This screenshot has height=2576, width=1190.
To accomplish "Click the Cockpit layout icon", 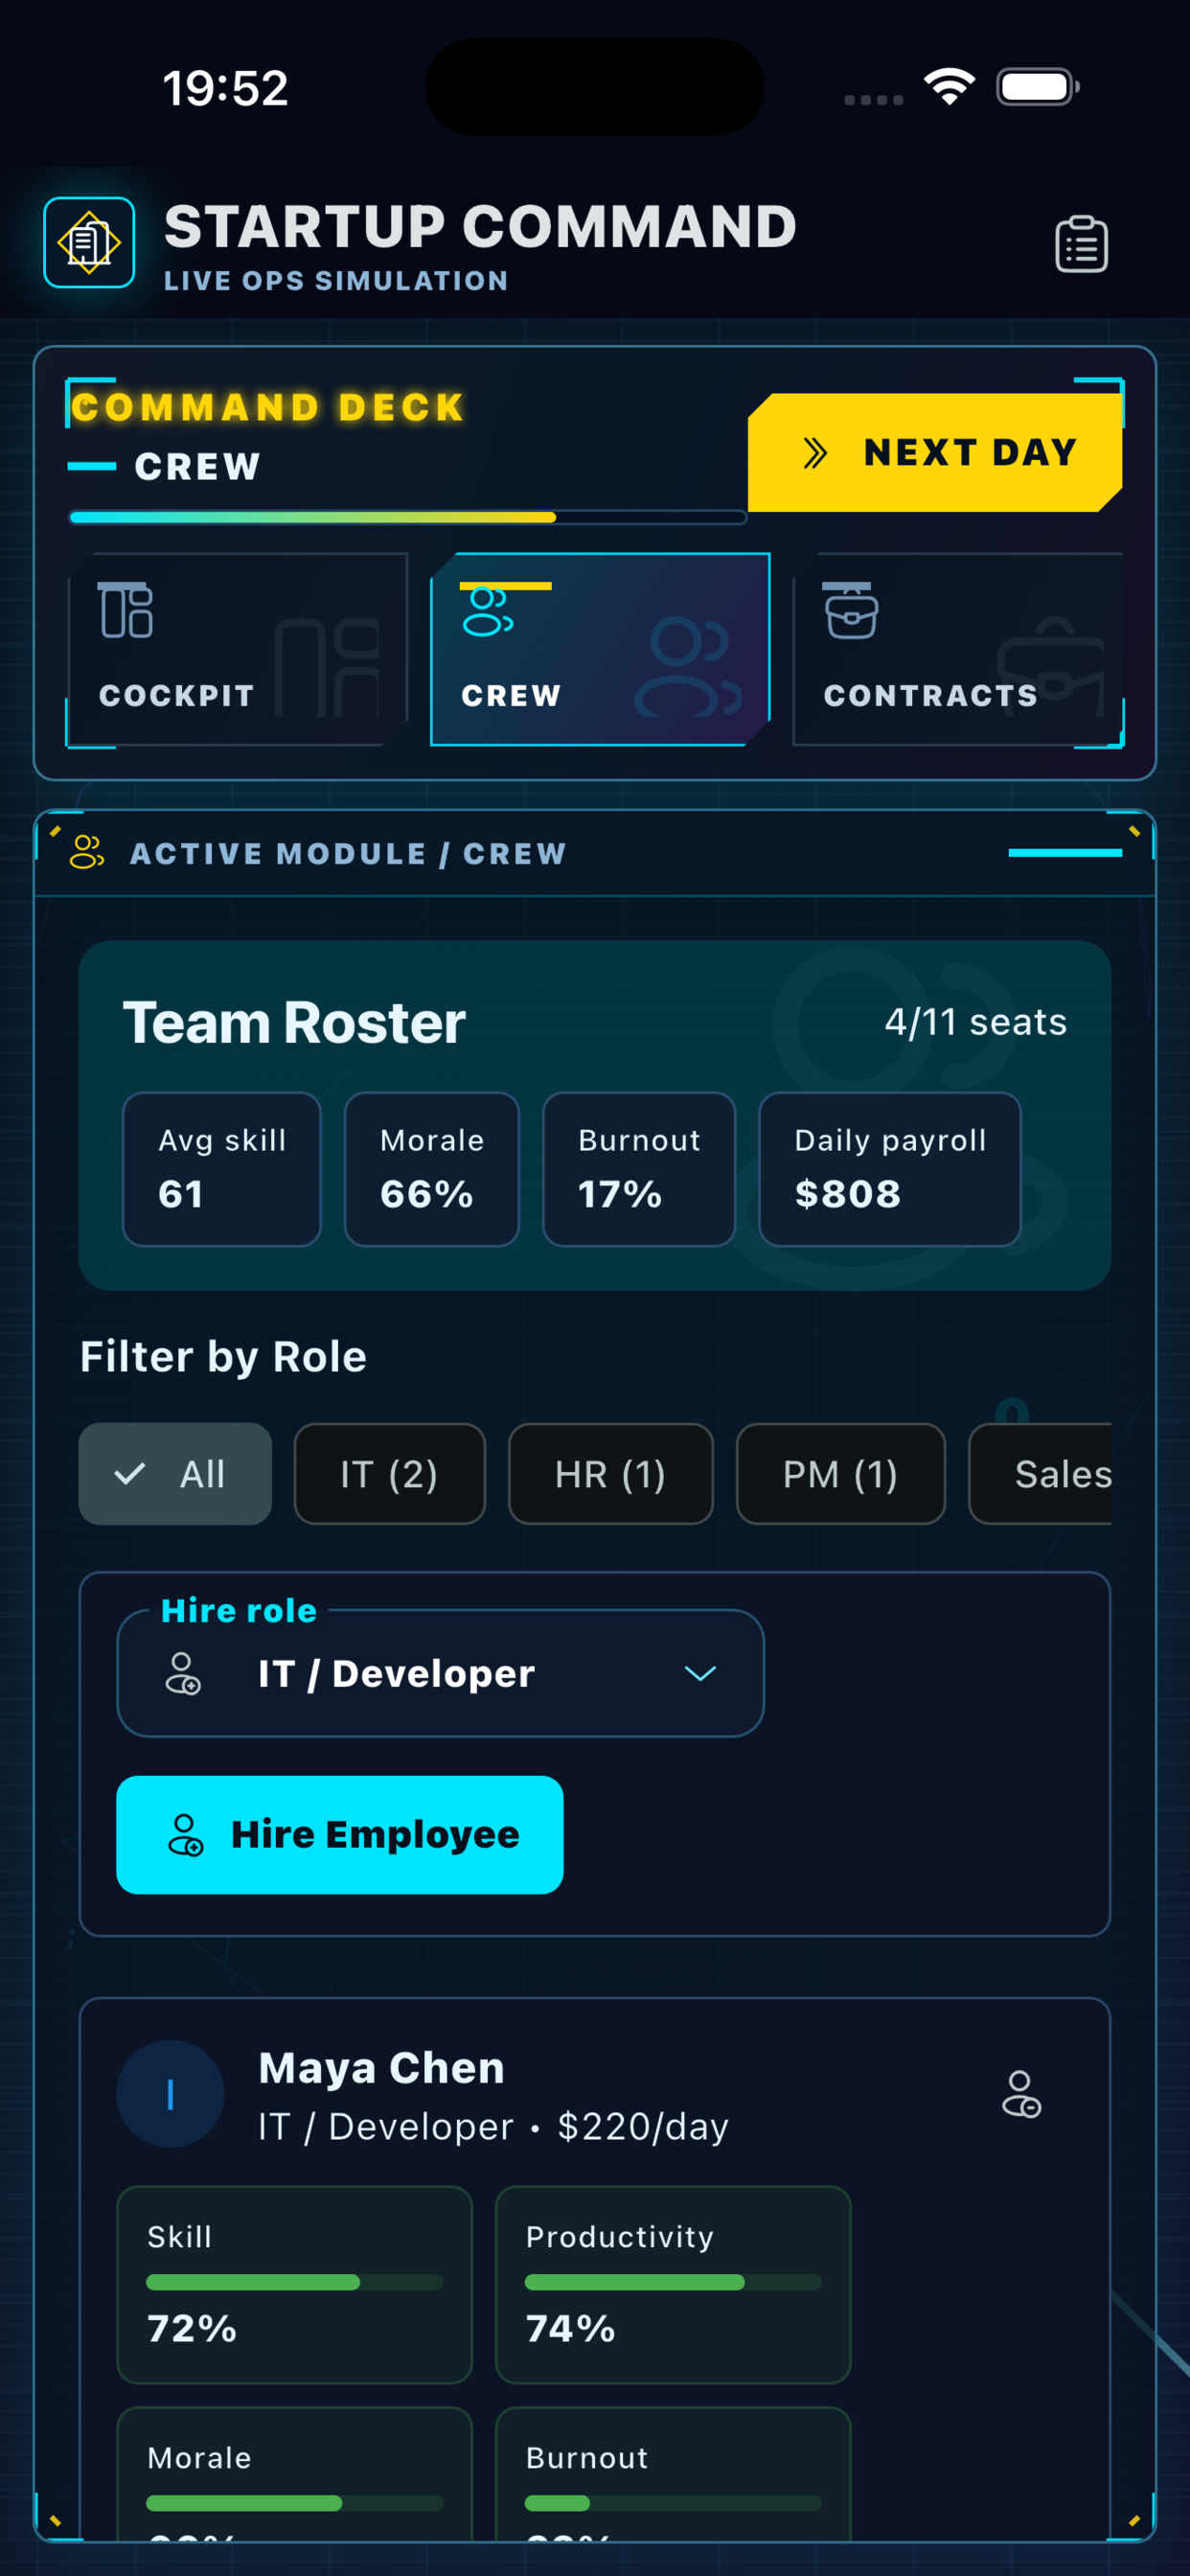I will (x=126, y=610).
